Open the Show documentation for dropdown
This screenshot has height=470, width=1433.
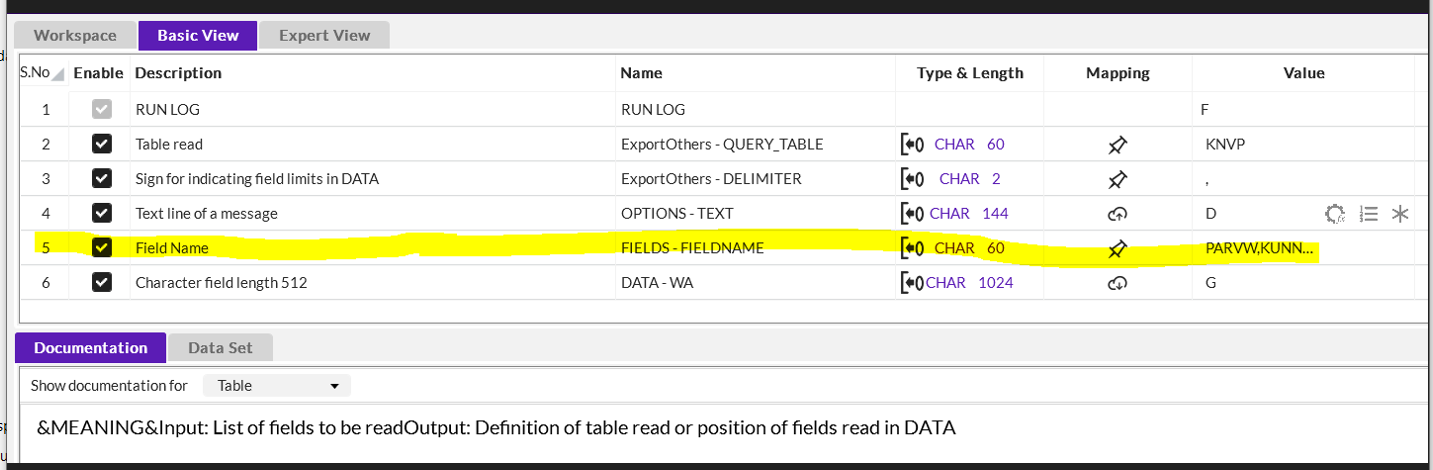coord(277,386)
